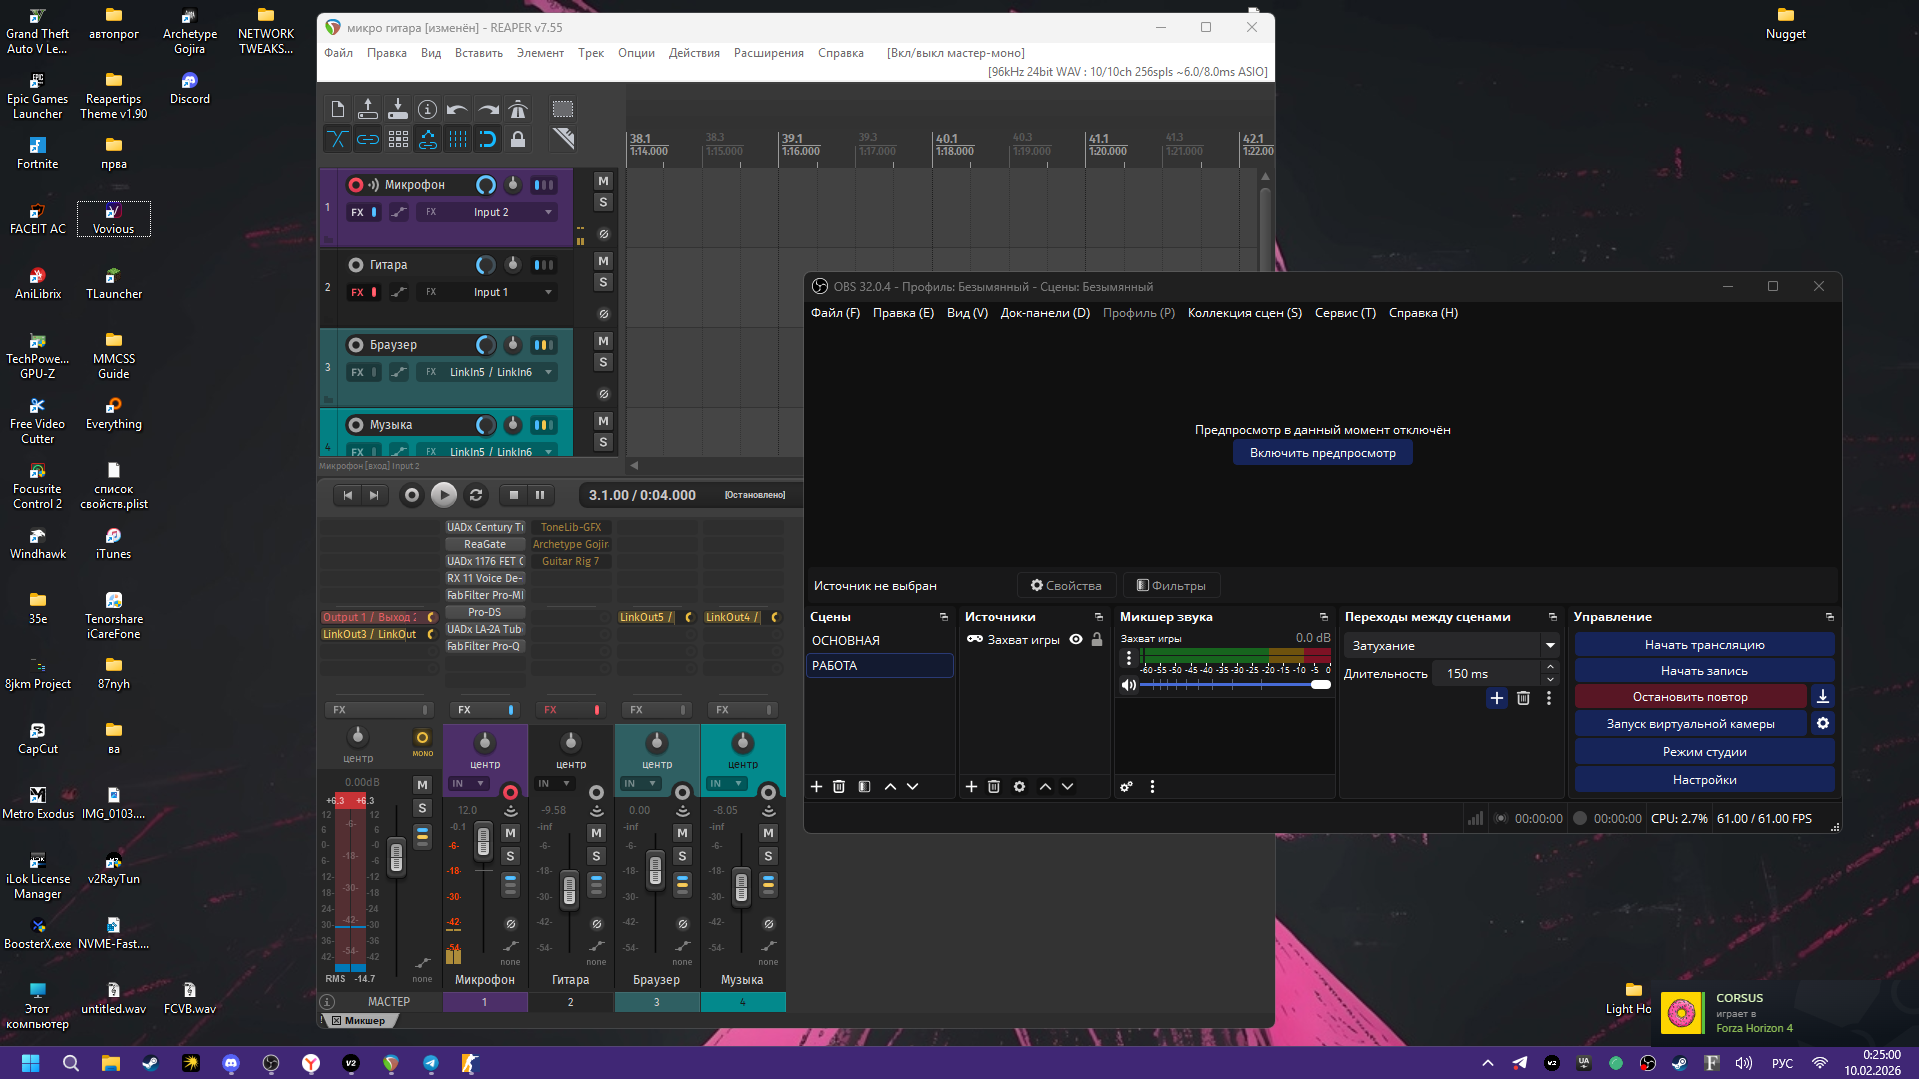This screenshot has height=1079, width=1919.
Task: Add a new source in OBS Источники panel
Action: pyautogui.click(x=971, y=787)
